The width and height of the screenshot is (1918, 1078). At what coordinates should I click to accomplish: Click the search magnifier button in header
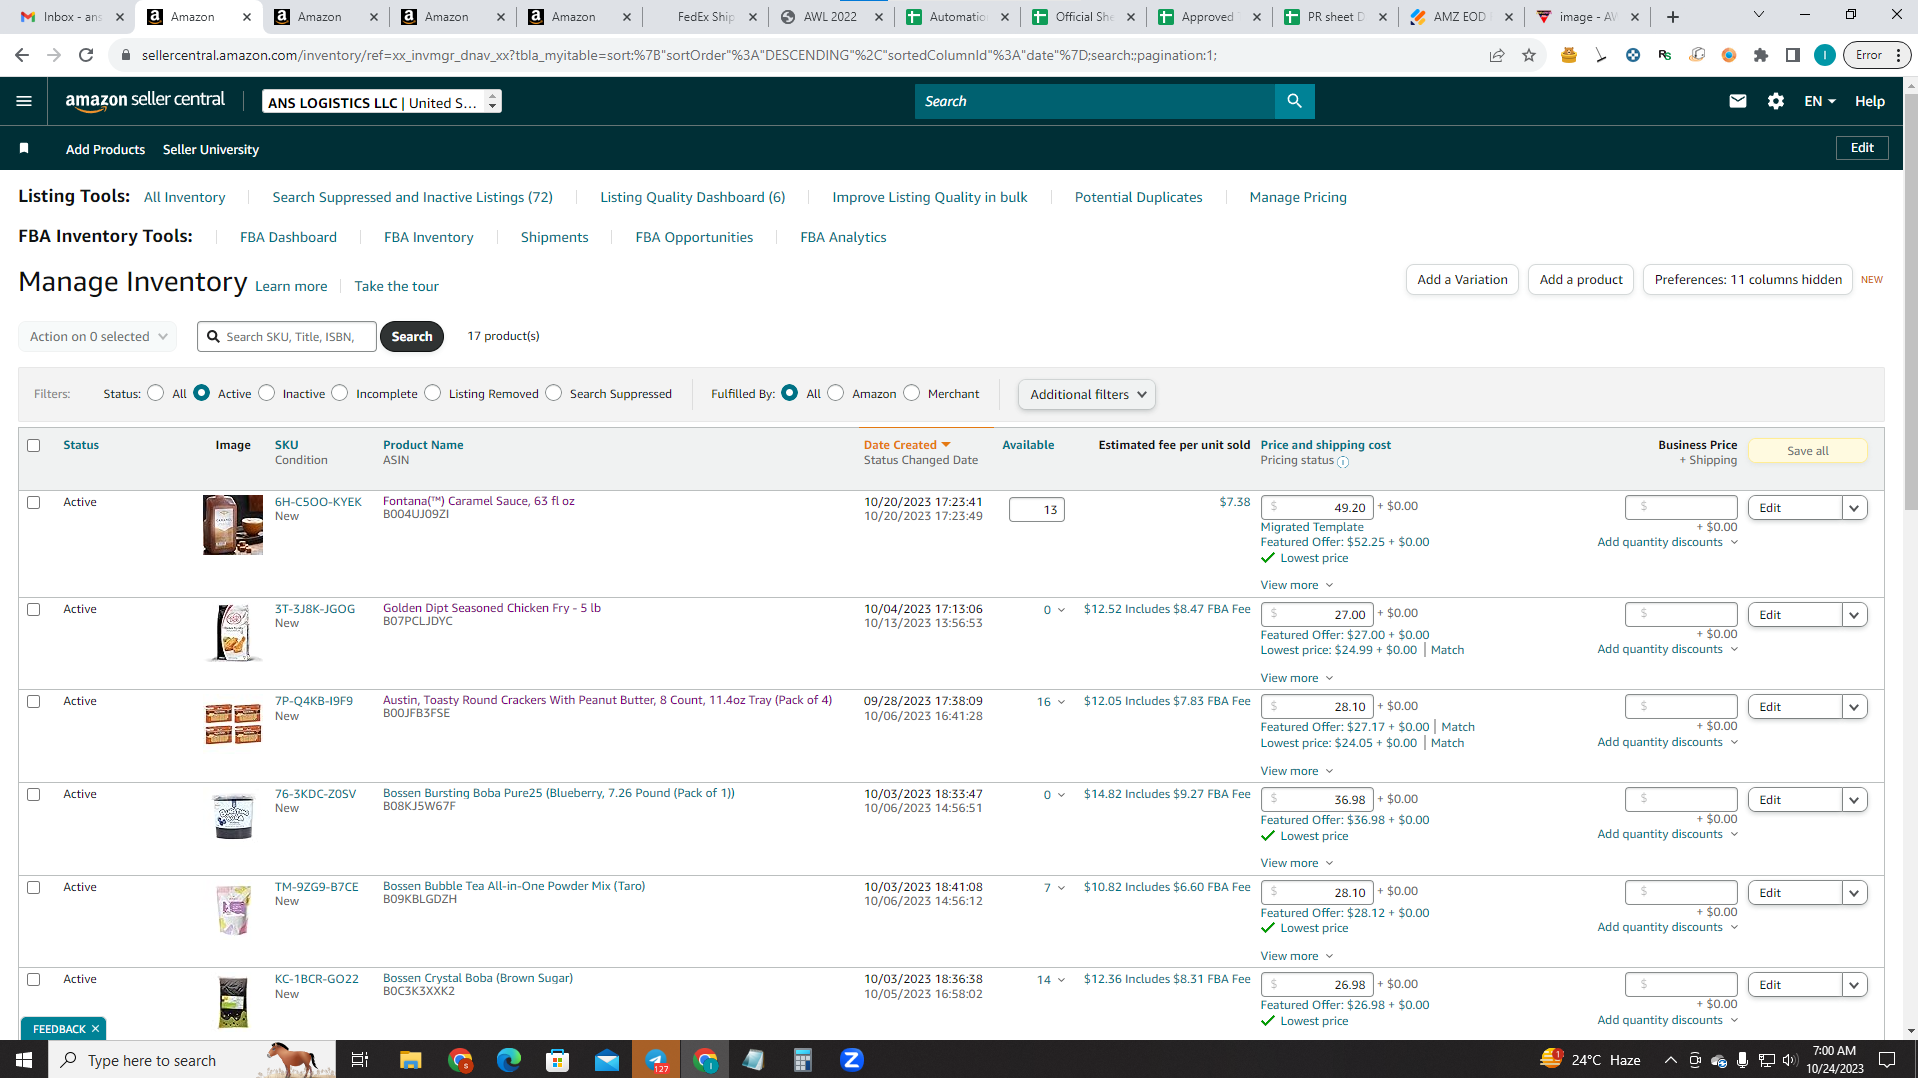(1294, 101)
